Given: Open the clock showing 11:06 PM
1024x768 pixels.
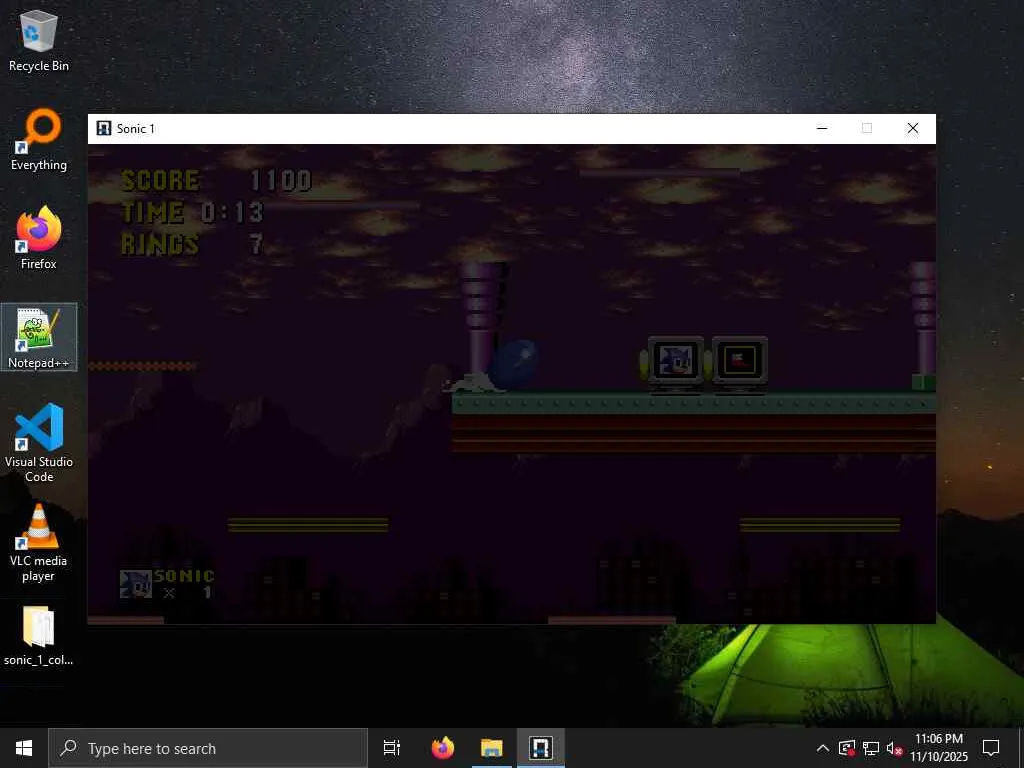Looking at the screenshot, I should click(939, 748).
